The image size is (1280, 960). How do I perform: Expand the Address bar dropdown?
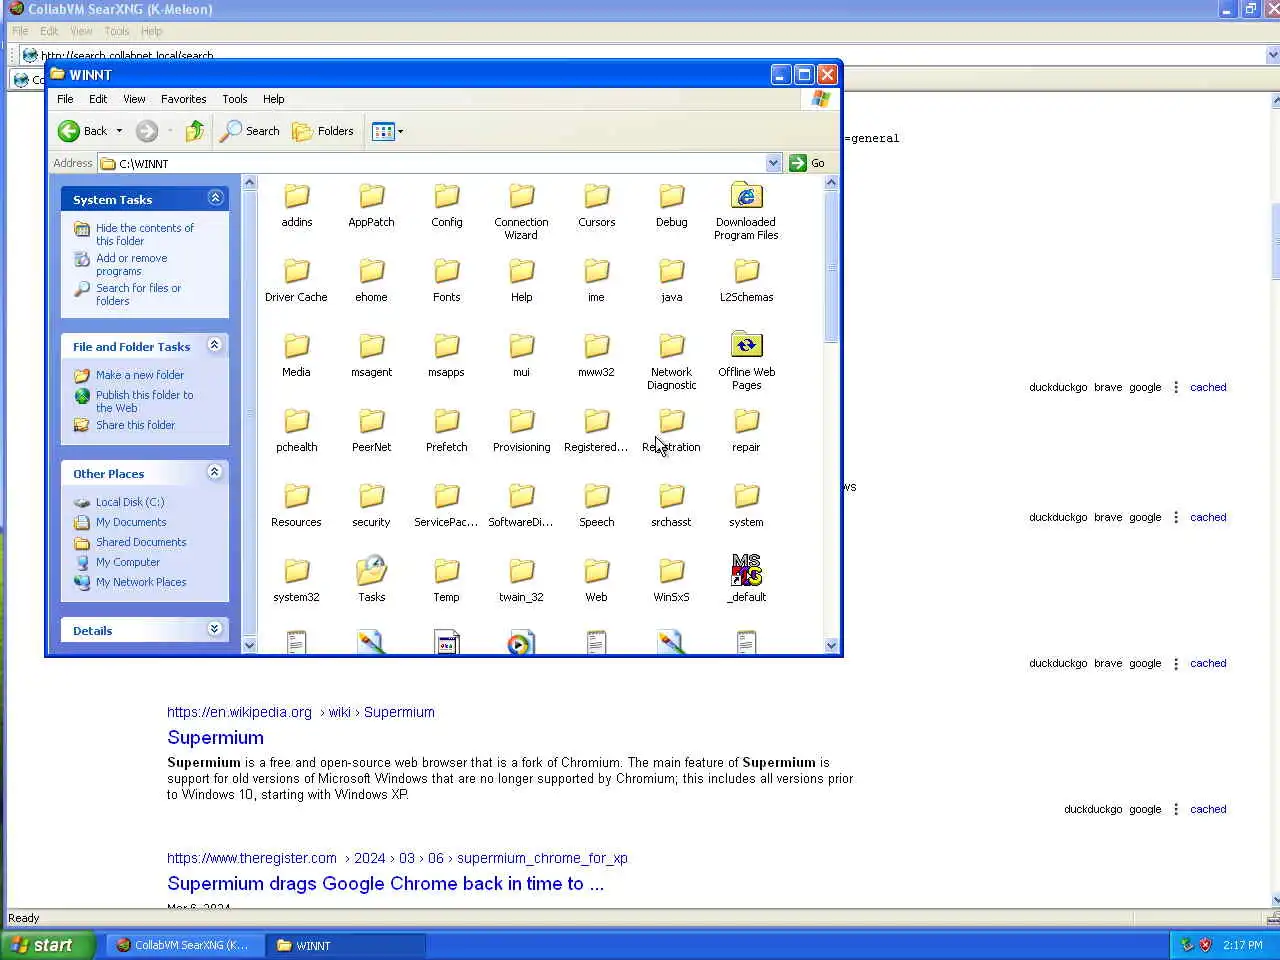click(773, 163)
